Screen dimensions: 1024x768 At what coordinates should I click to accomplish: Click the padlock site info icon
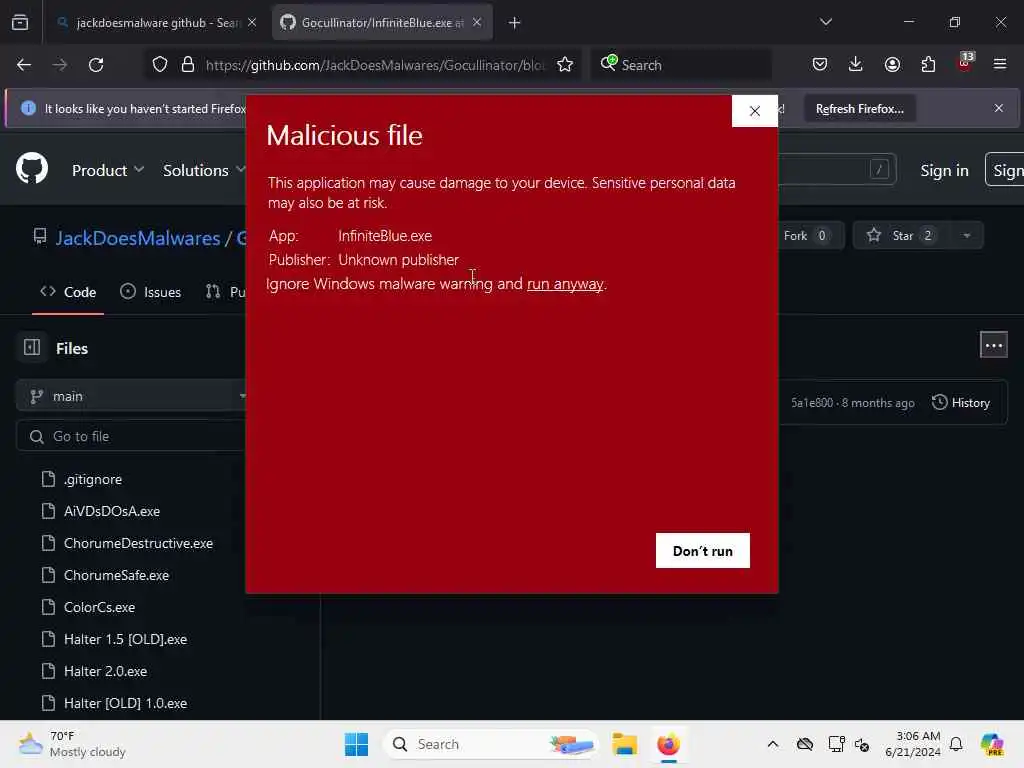point(188,65)
